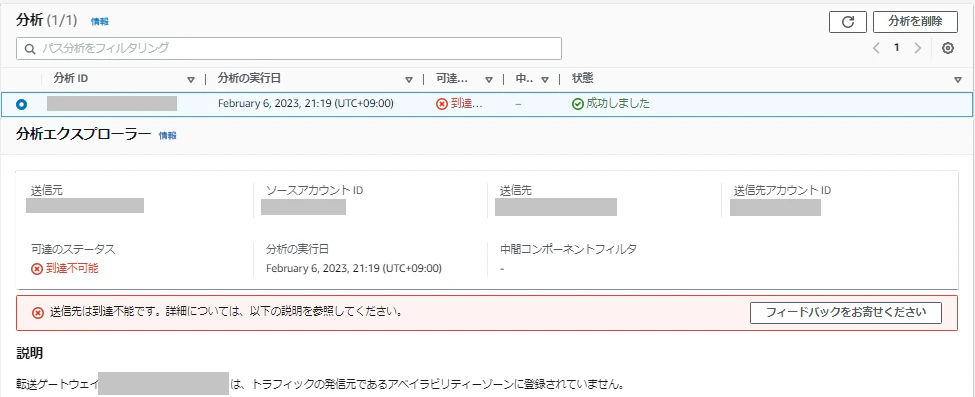Go to next page arrow
The height and width of the screenshot is (397, 975).
(917, 48)
